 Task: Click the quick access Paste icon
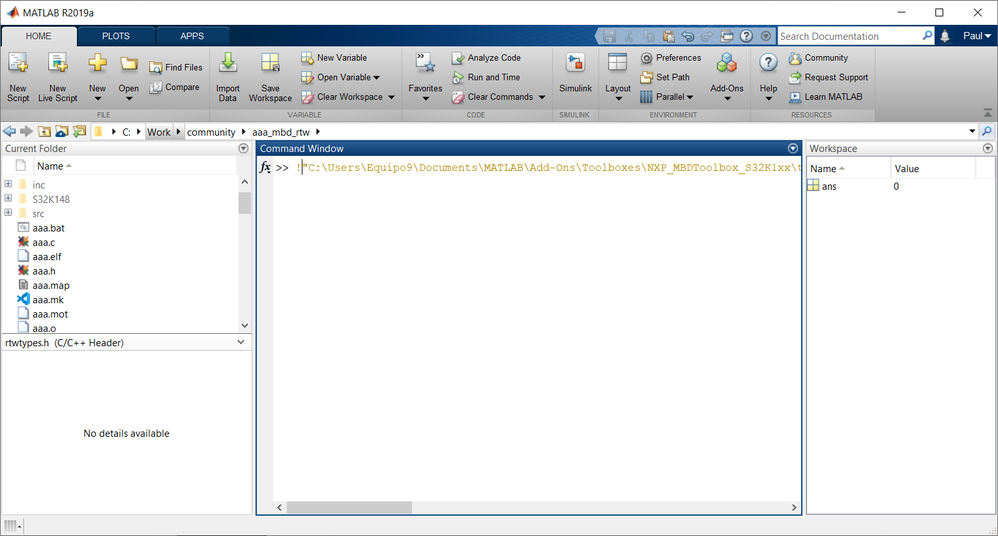668,36
